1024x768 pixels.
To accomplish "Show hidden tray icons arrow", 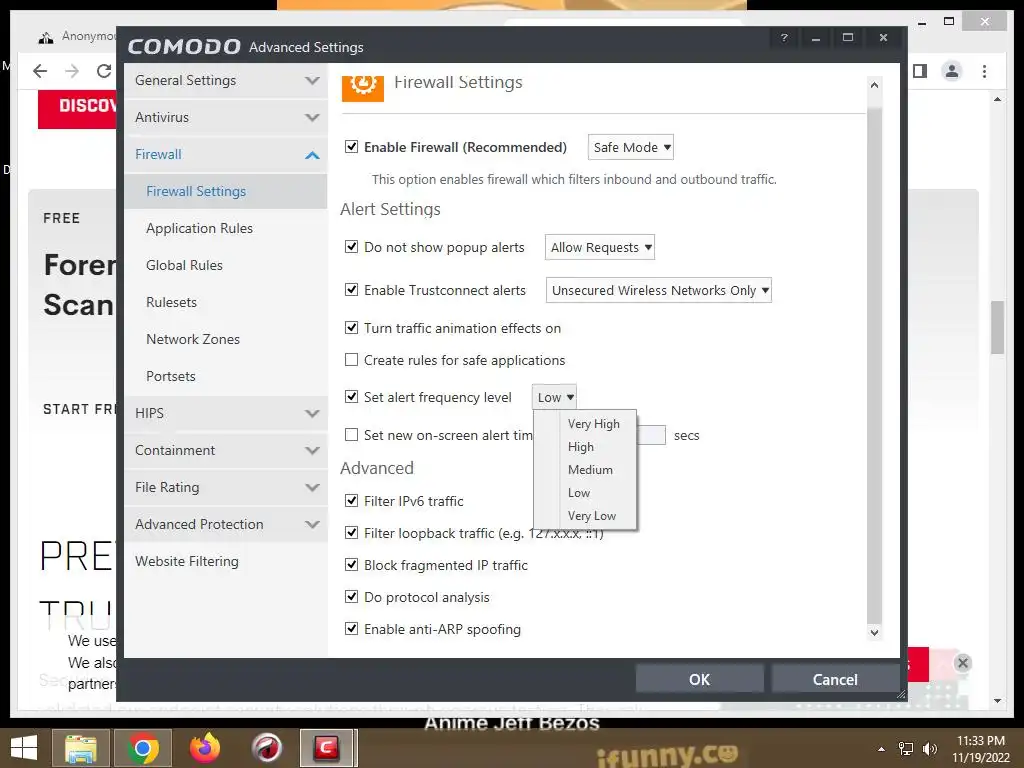I will click(882, 749).
